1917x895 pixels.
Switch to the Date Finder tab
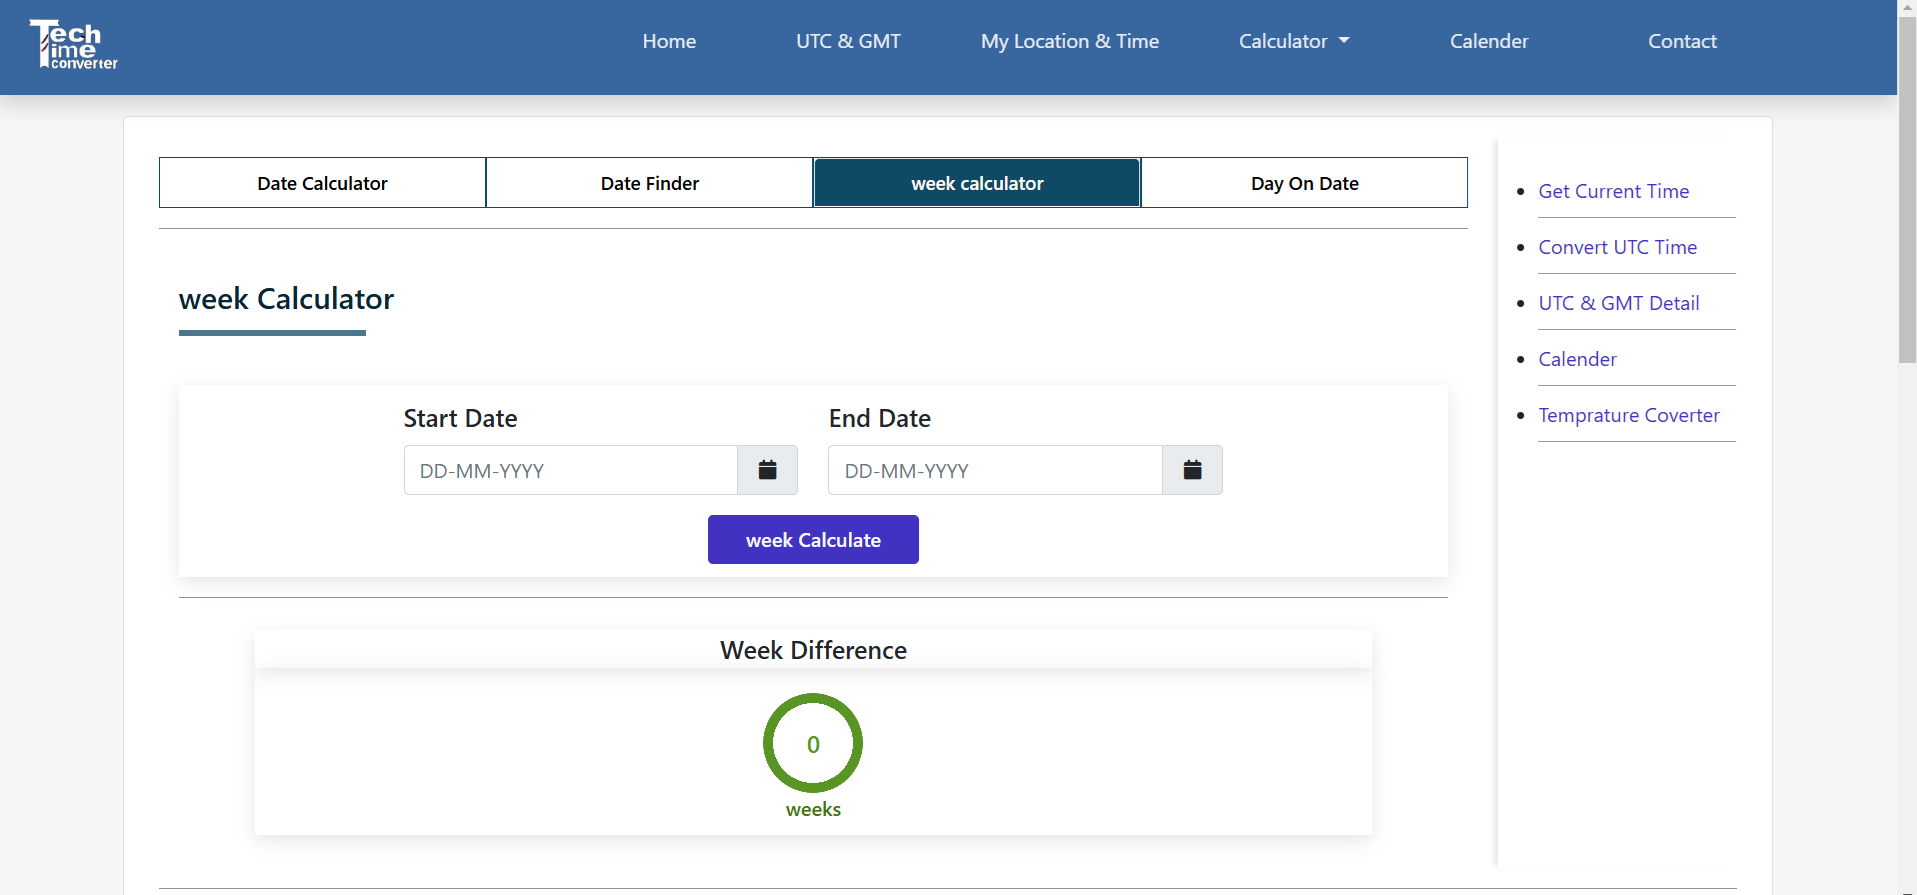(649, 183)
